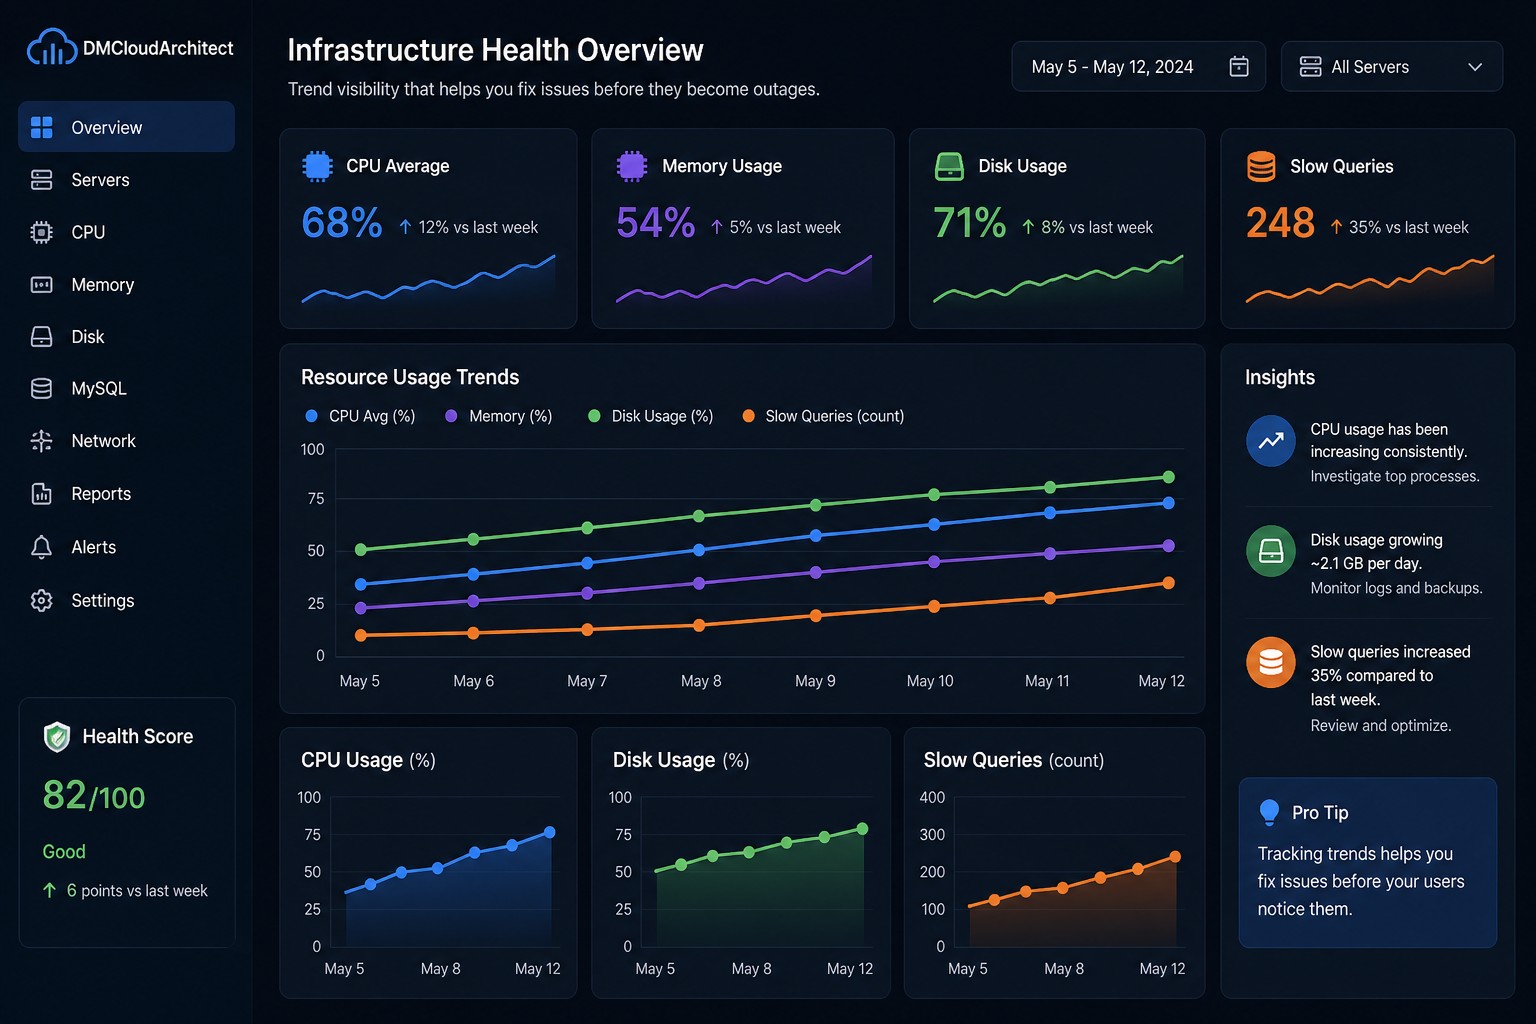
Task: Click the Health Score green up arrow
Action: coord(49,890)
